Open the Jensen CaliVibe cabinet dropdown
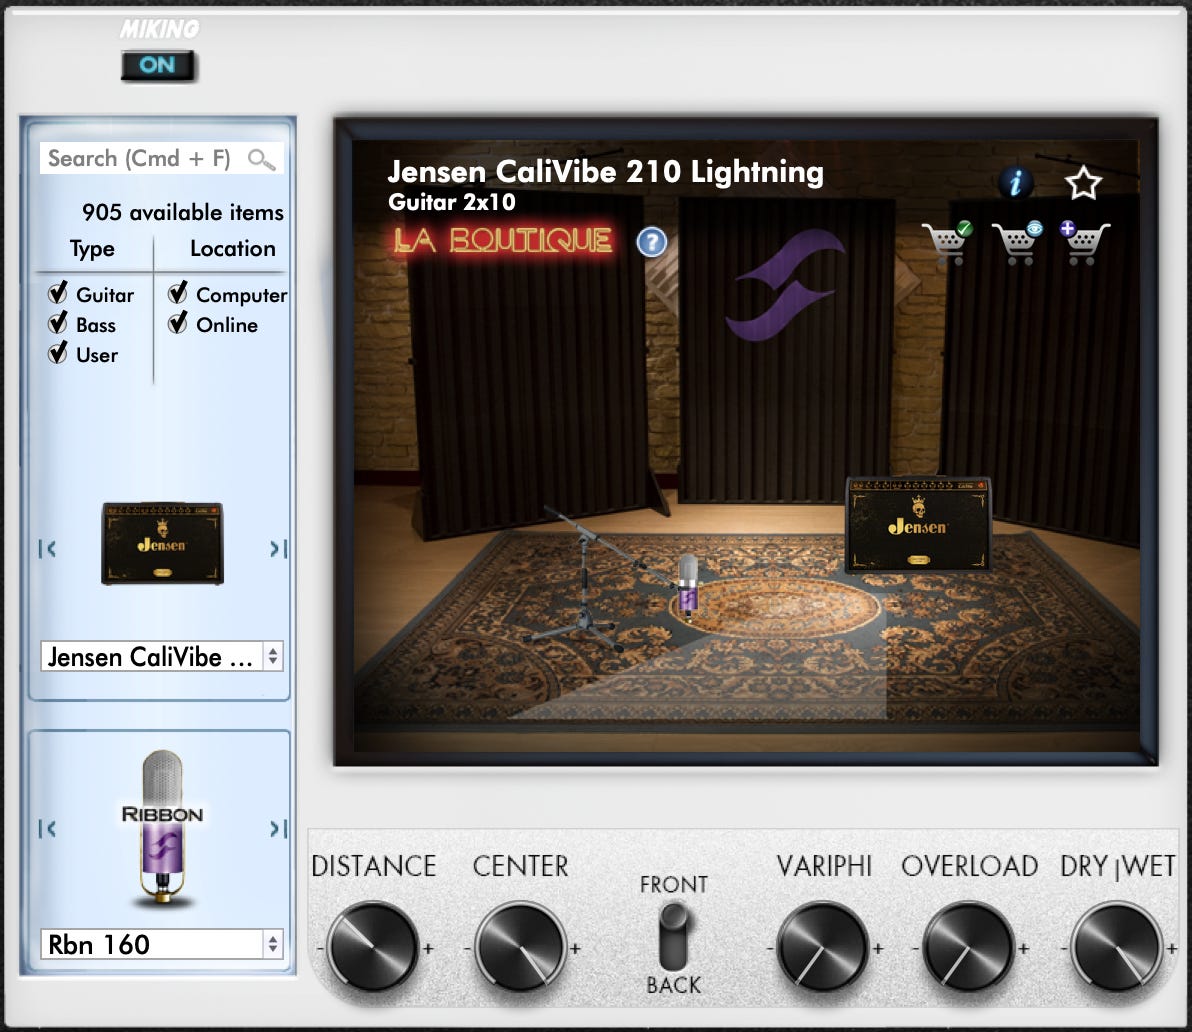This screenshot has height=1032, width=1192. (x=161, y=657)
